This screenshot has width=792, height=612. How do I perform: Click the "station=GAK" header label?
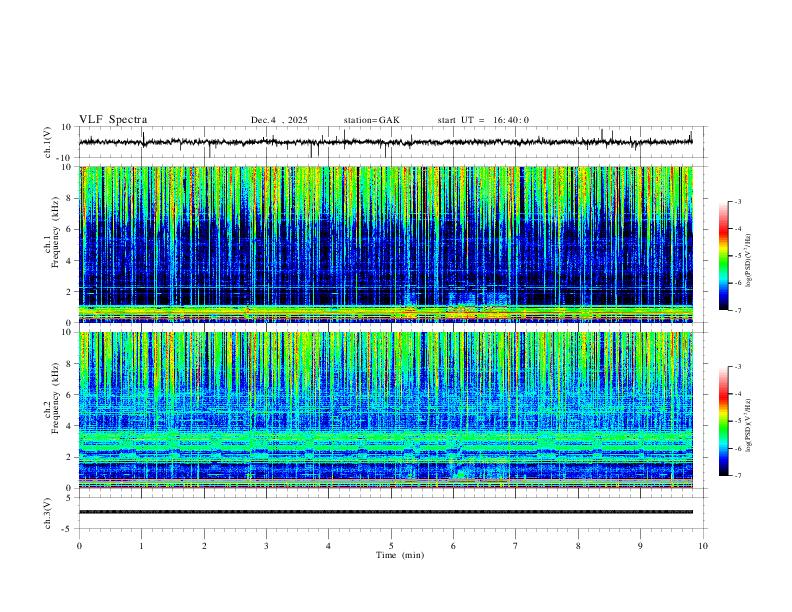tap(371, 120)
